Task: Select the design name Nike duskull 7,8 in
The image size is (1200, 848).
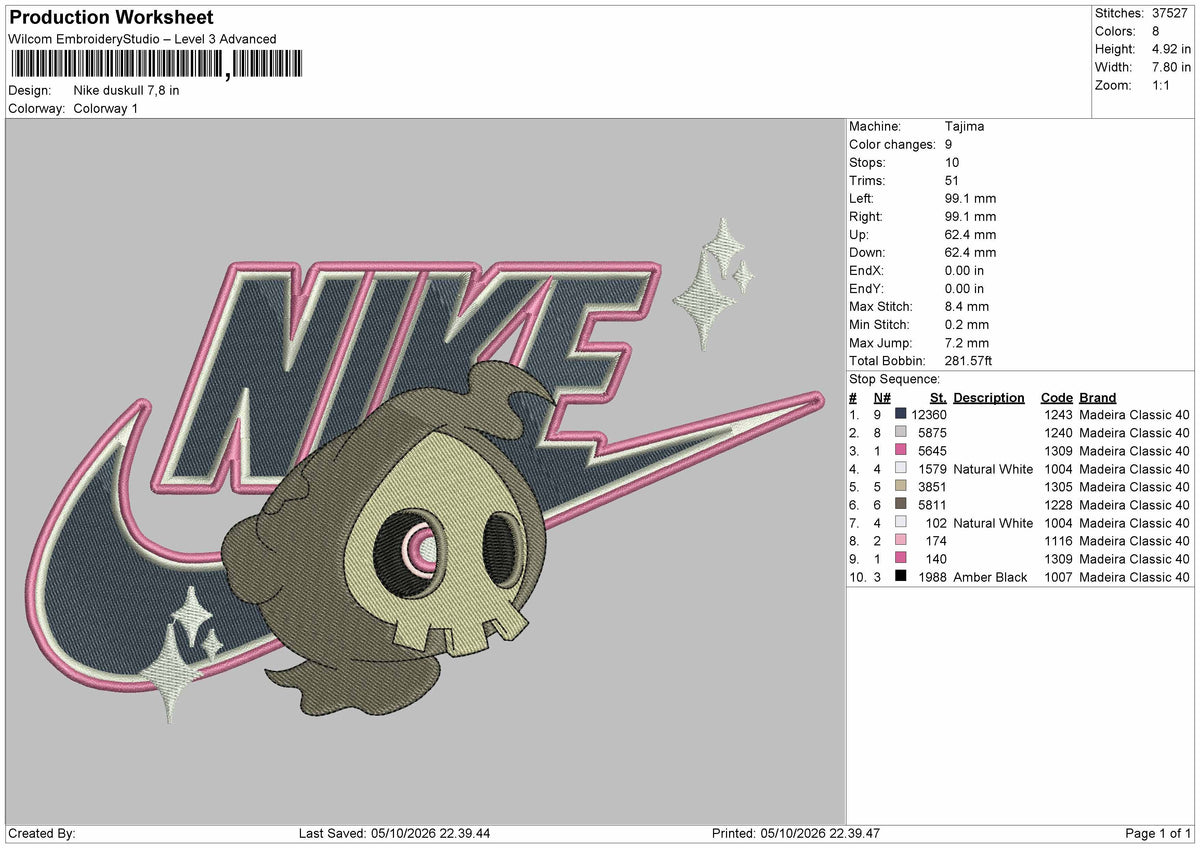Action: tap(127, 90)
